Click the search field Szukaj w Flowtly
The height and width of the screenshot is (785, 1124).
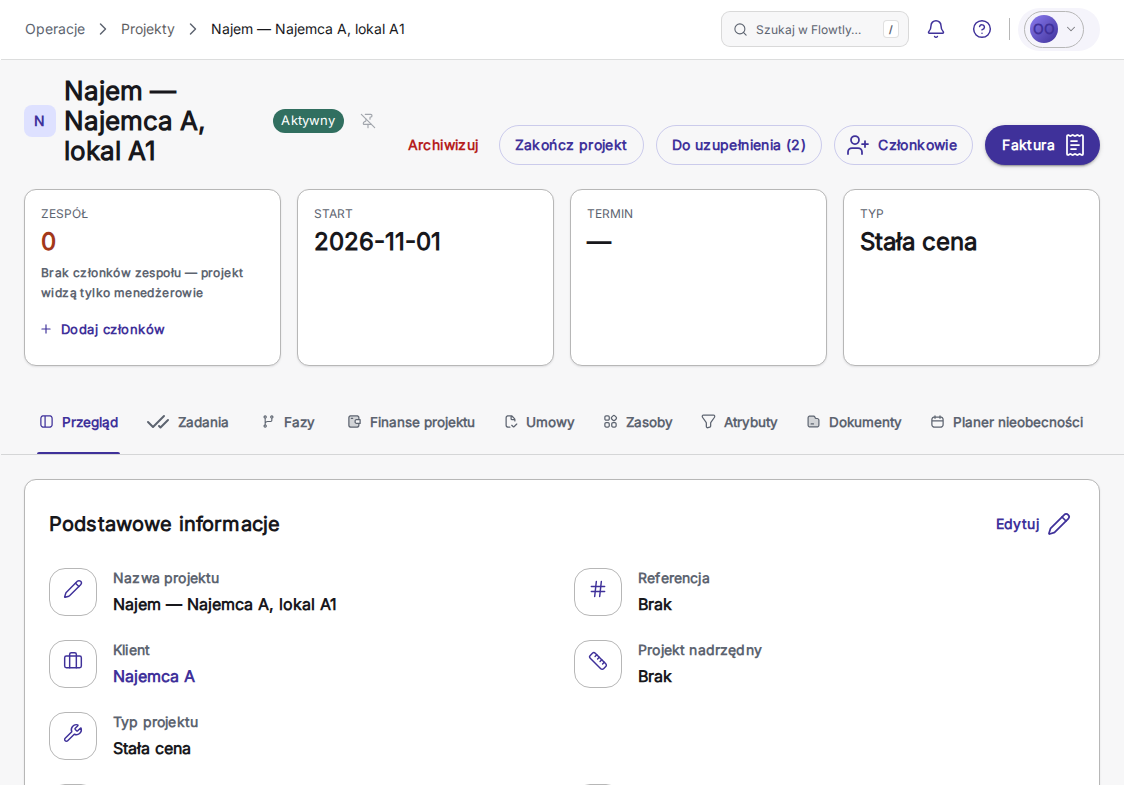click(x=814, y=29)
